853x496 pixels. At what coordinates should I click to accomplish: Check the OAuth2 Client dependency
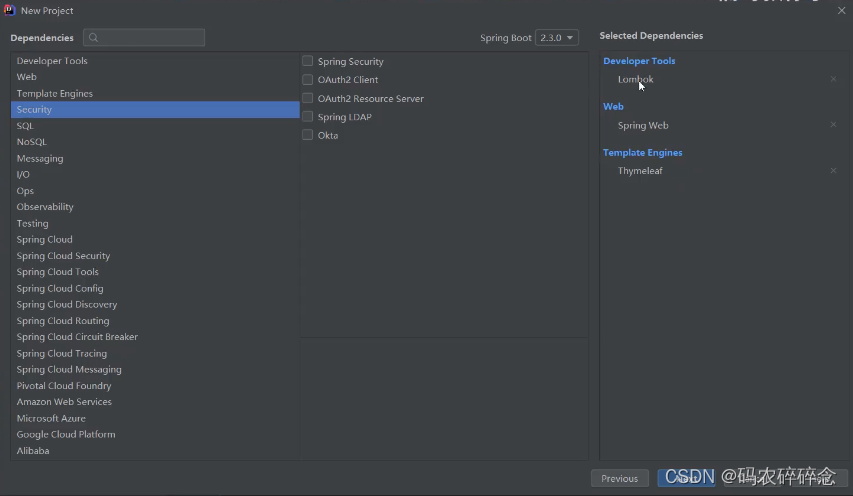pos(307,79)
